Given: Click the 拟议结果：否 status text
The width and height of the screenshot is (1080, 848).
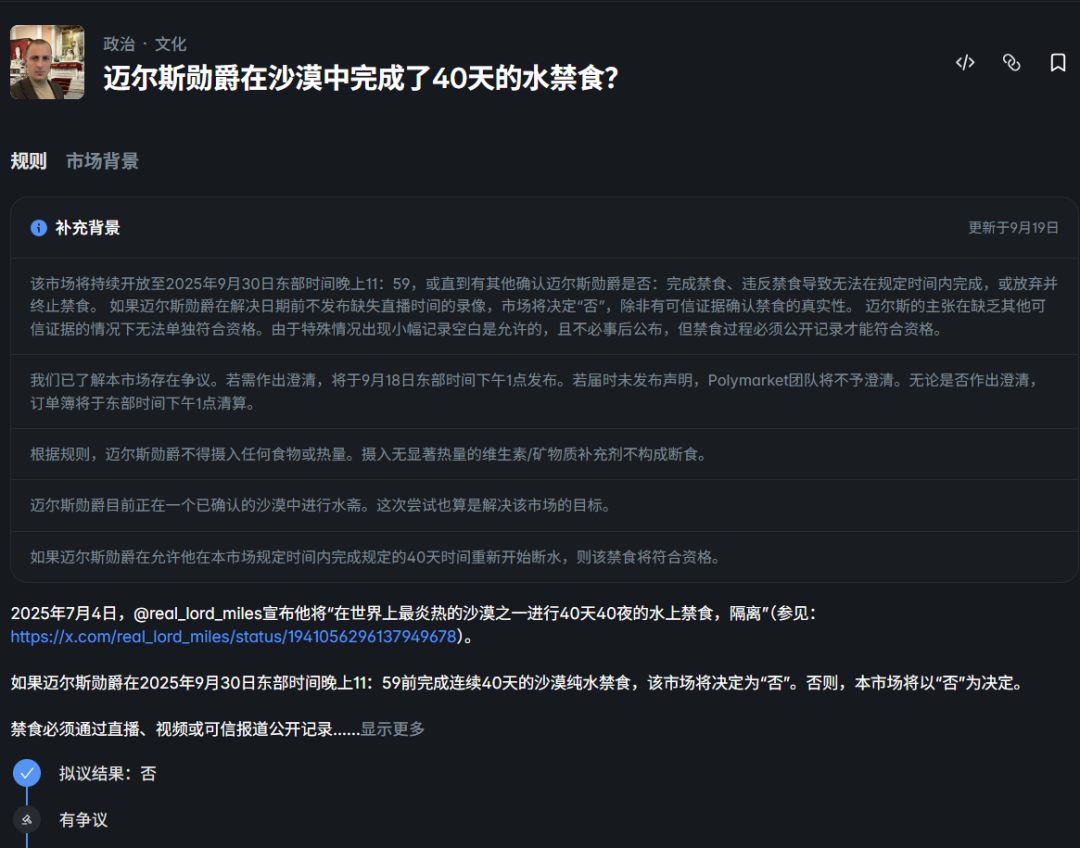Looking at the screenshot, I should 107,774.
